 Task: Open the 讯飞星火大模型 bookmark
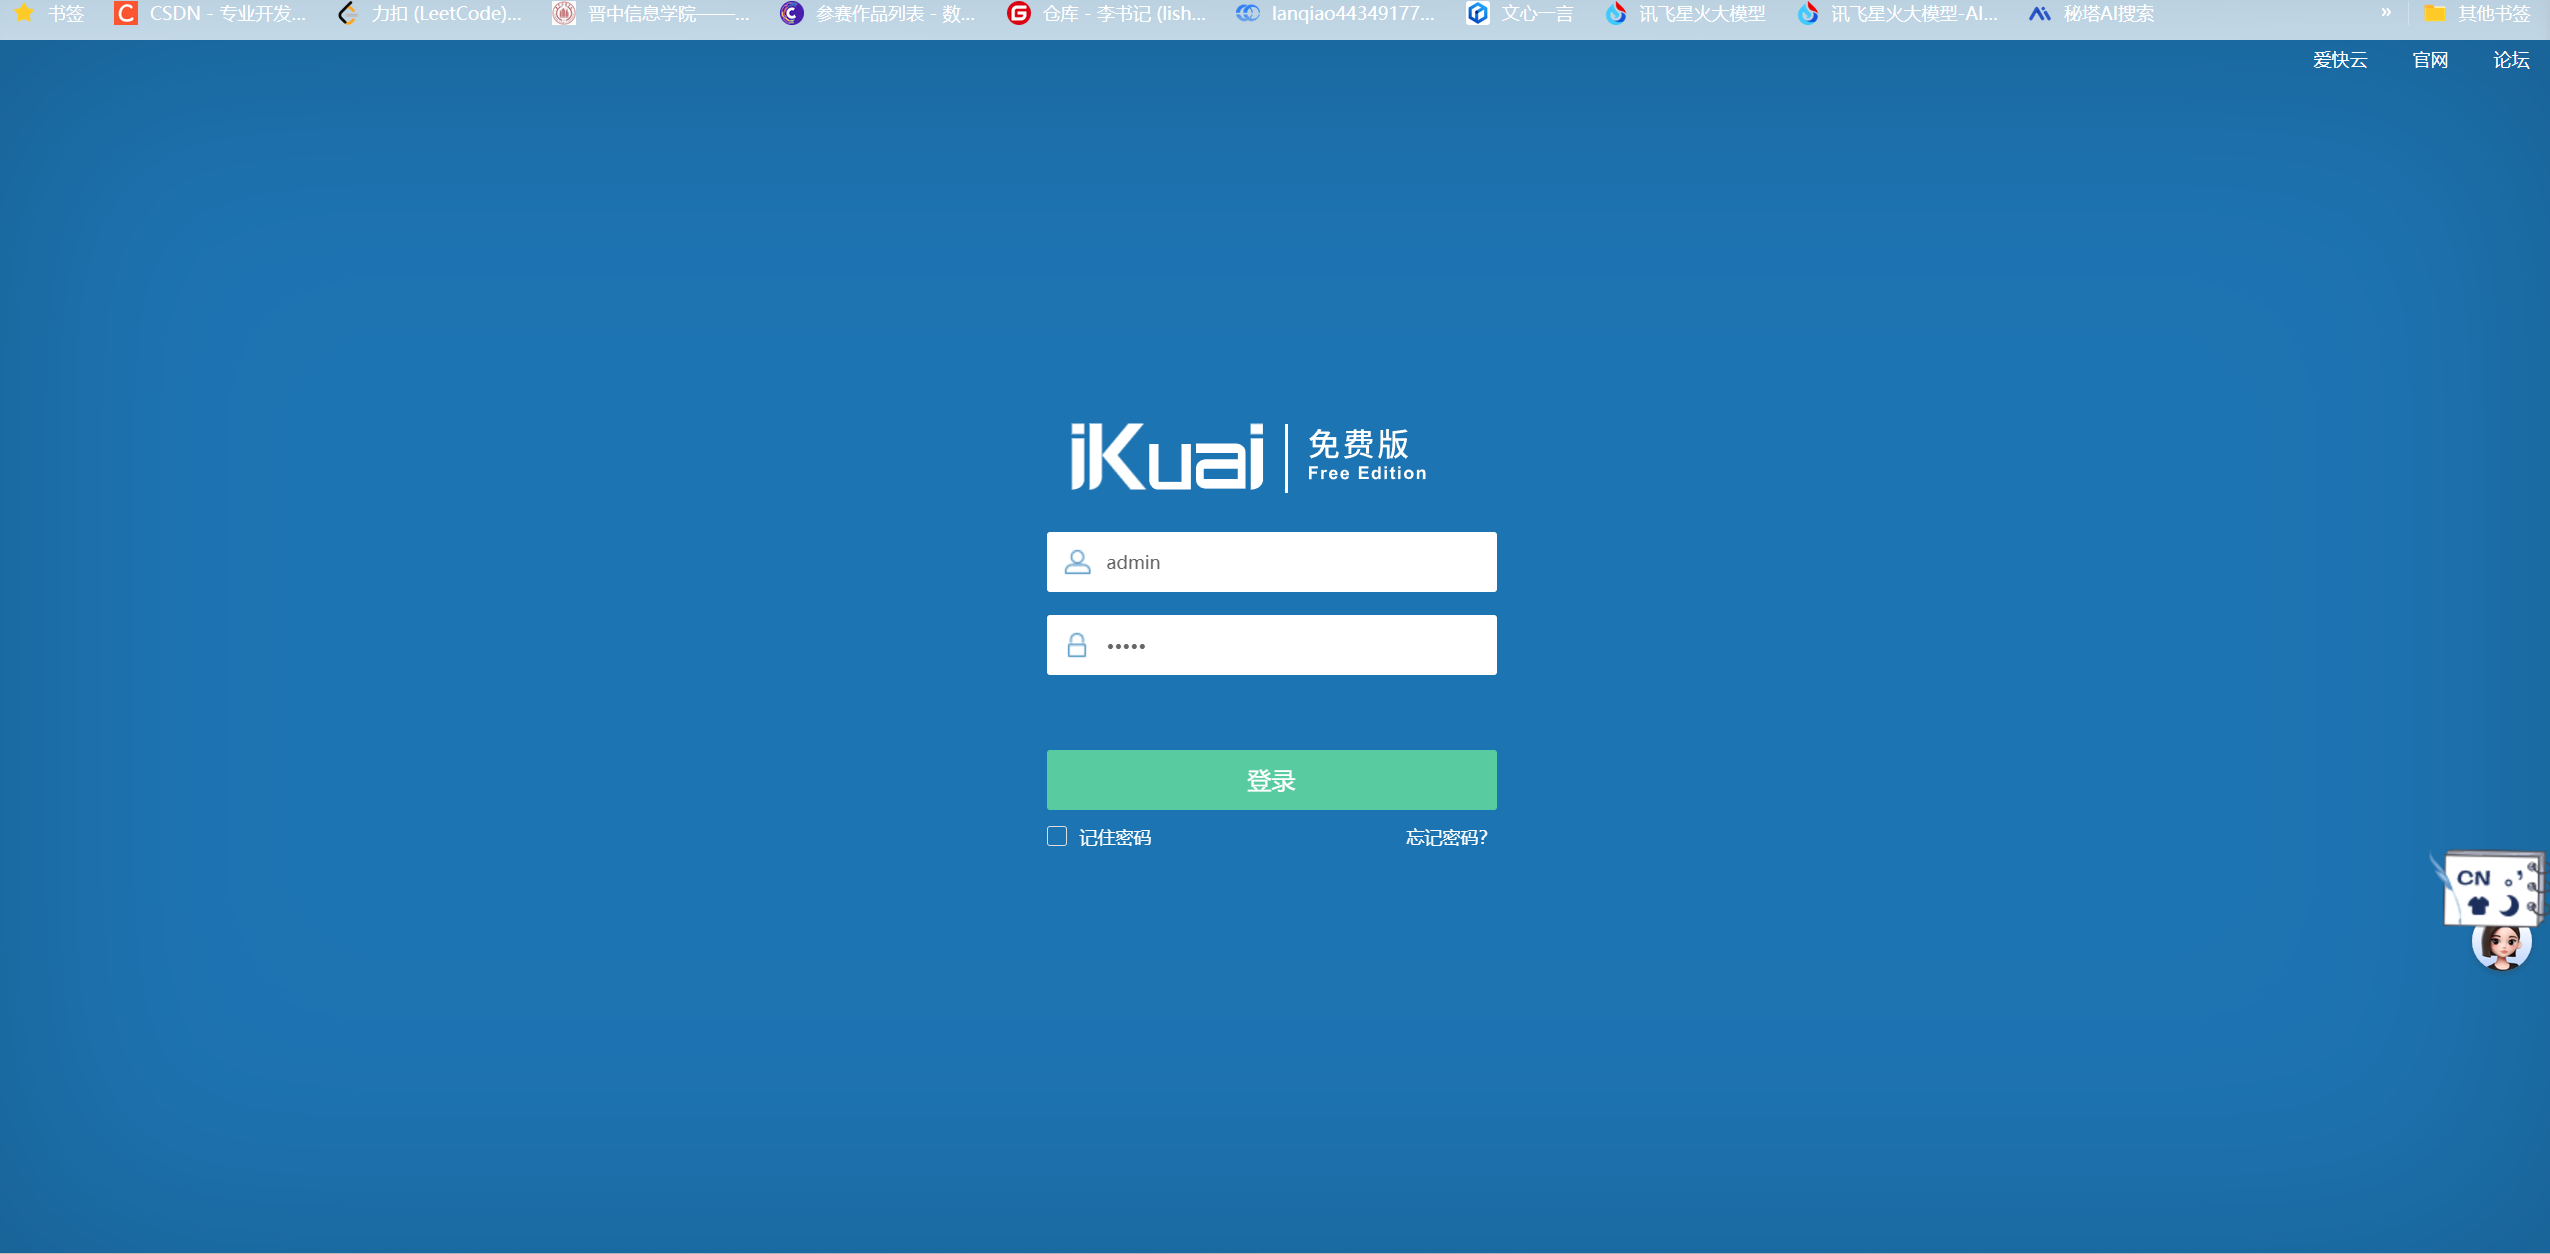point(1686,14)
